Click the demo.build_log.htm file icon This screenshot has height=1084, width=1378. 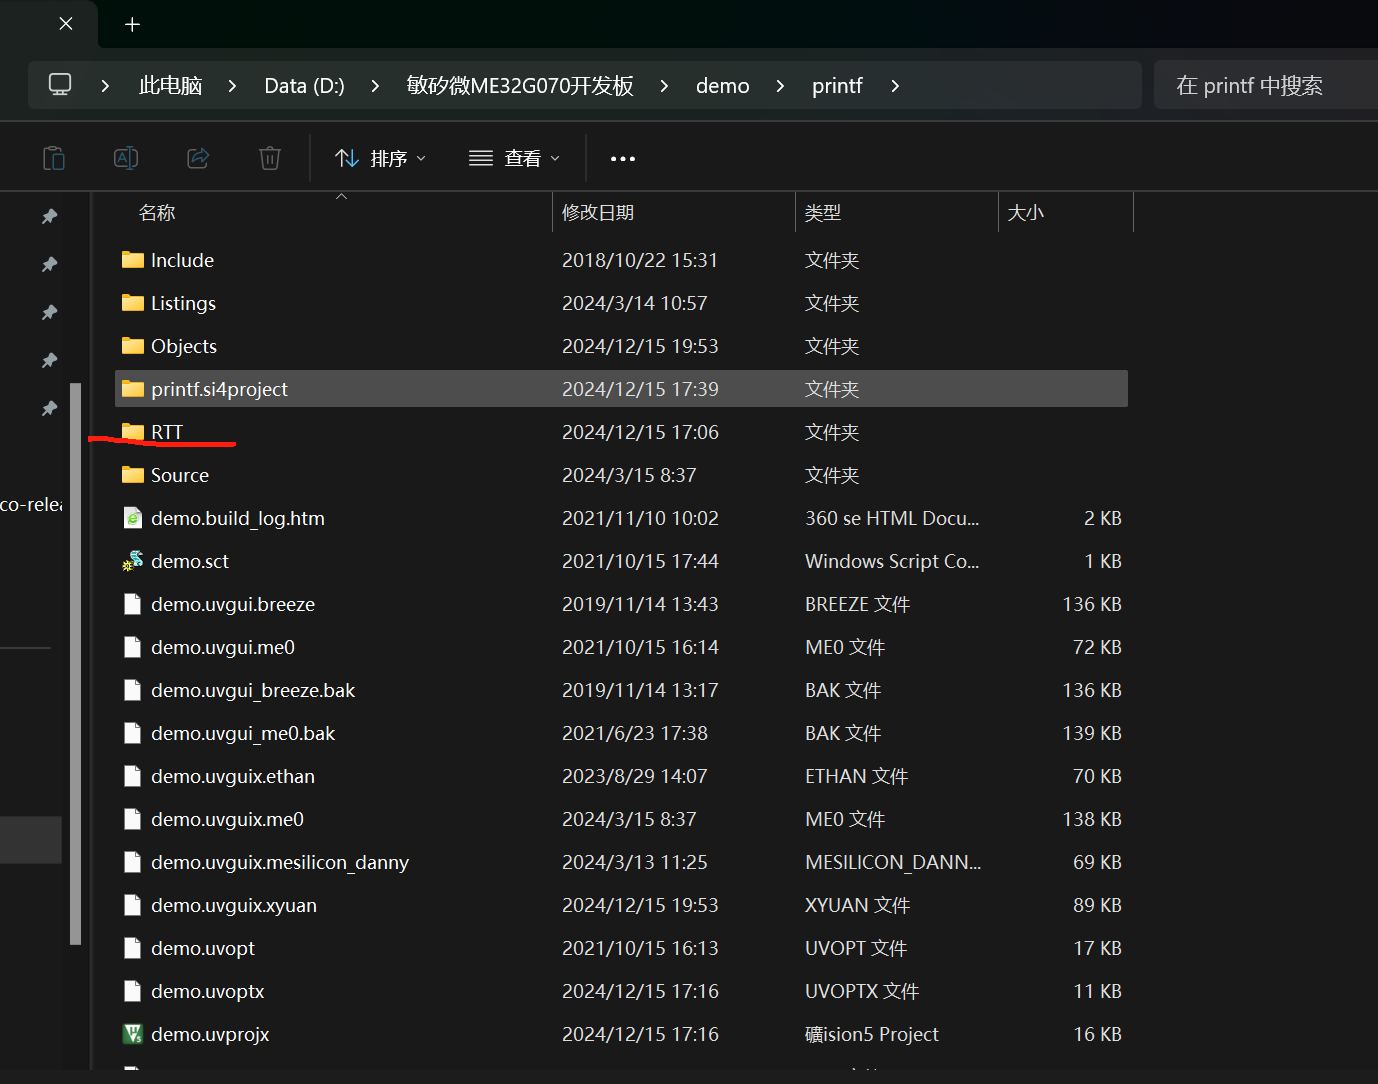pos(133,518)
